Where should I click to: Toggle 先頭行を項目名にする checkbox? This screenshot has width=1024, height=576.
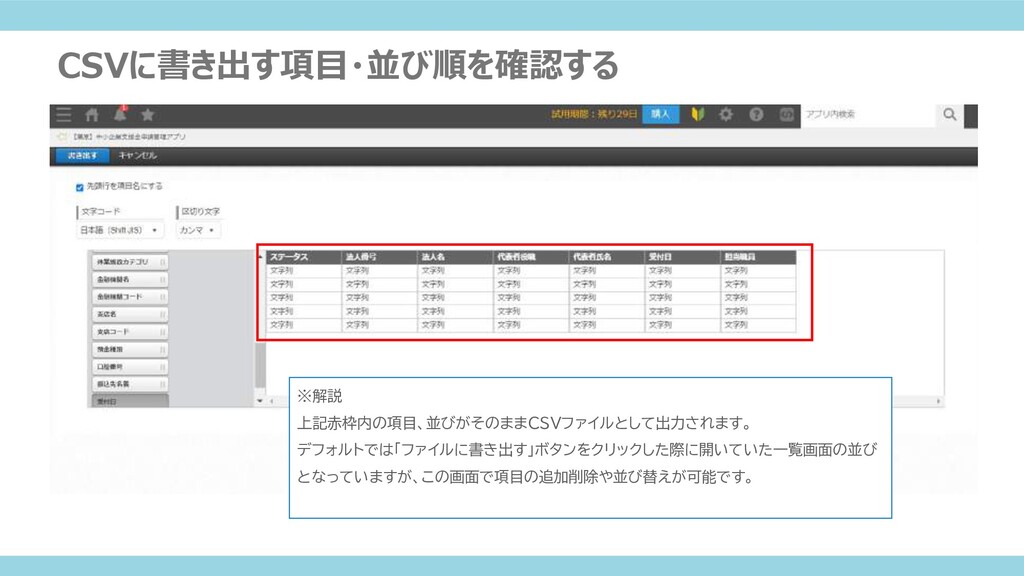[x=80, y=187]
